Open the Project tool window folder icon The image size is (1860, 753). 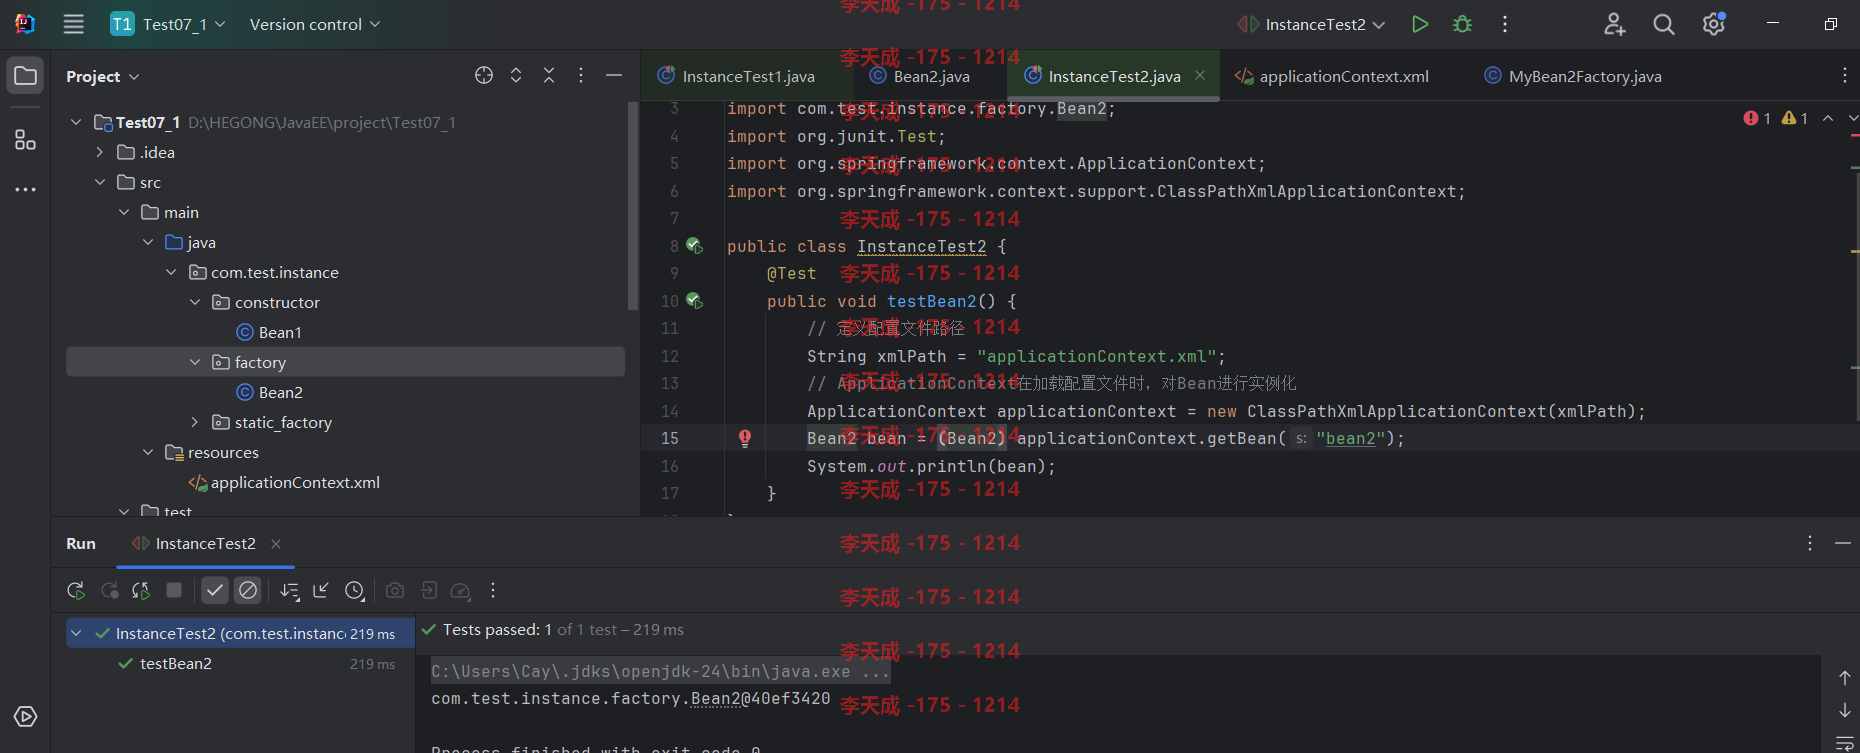click(x=26, y=76)
